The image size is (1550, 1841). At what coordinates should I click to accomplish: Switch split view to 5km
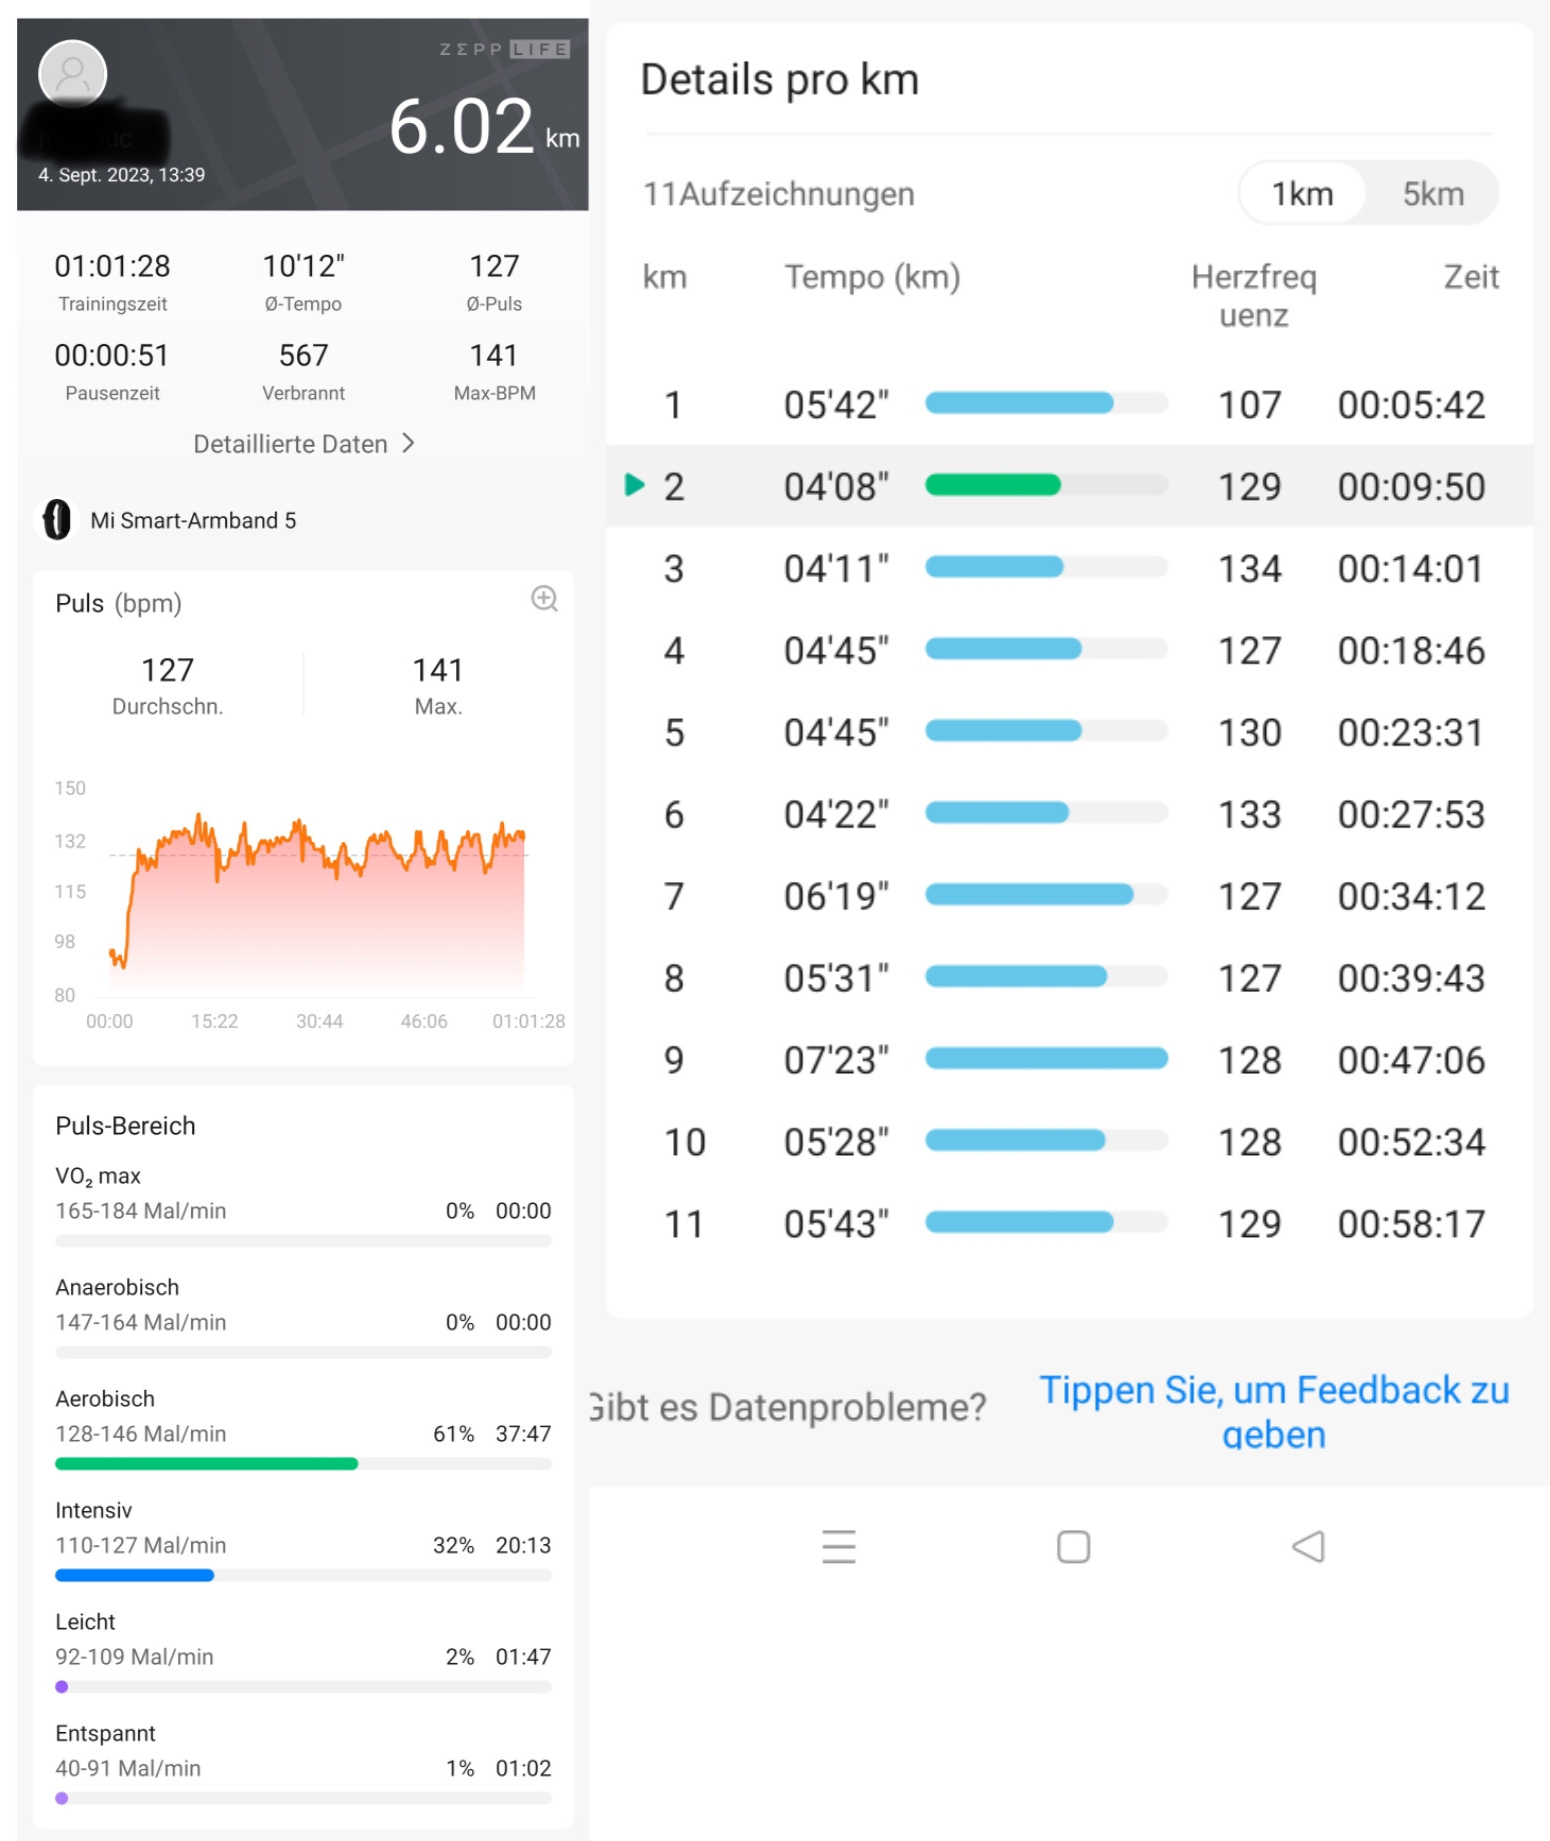tap(1432, 193)
